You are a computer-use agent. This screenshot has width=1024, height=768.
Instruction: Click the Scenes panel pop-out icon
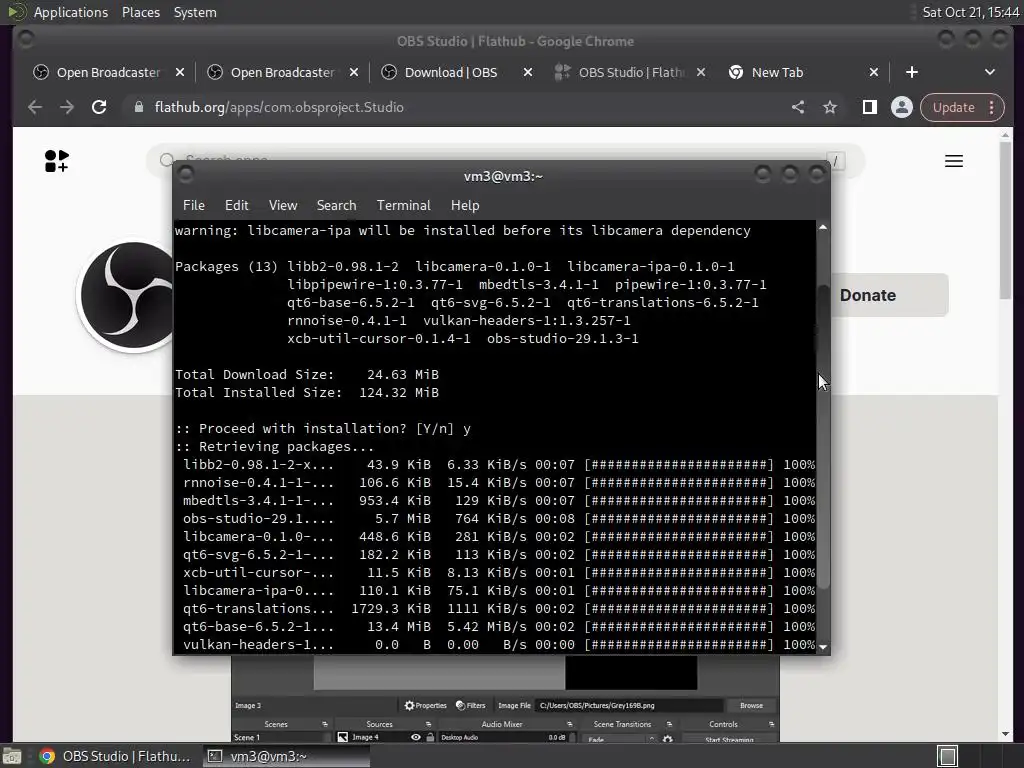325,724
